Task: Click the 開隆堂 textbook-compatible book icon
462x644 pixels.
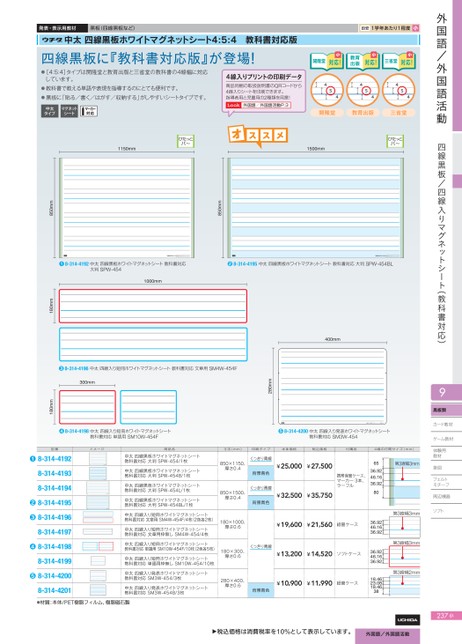Action: [x=326, y=62]
